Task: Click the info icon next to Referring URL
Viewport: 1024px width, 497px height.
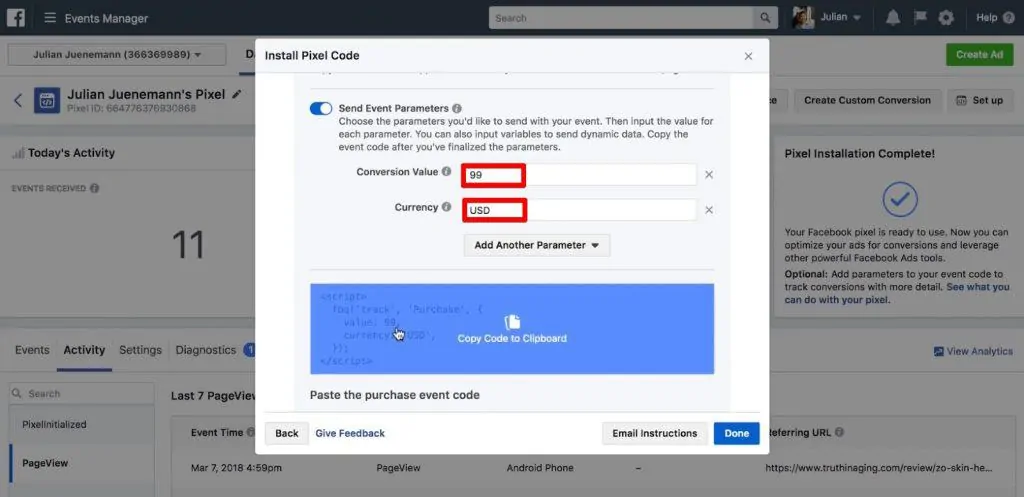Action: tap(839, 432)
